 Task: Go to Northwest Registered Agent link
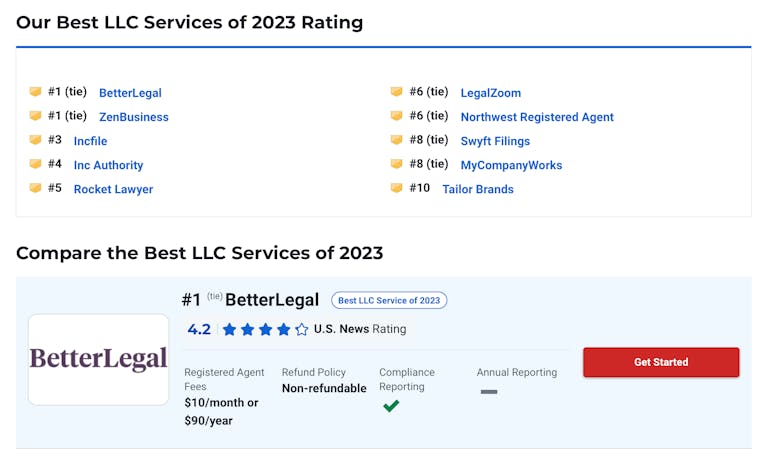pos(537,117)
